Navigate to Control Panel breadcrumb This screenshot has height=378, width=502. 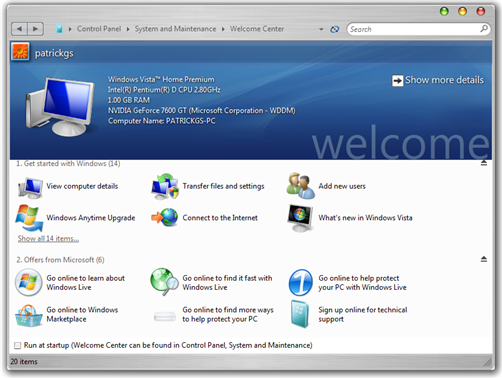tap(99, 29)
